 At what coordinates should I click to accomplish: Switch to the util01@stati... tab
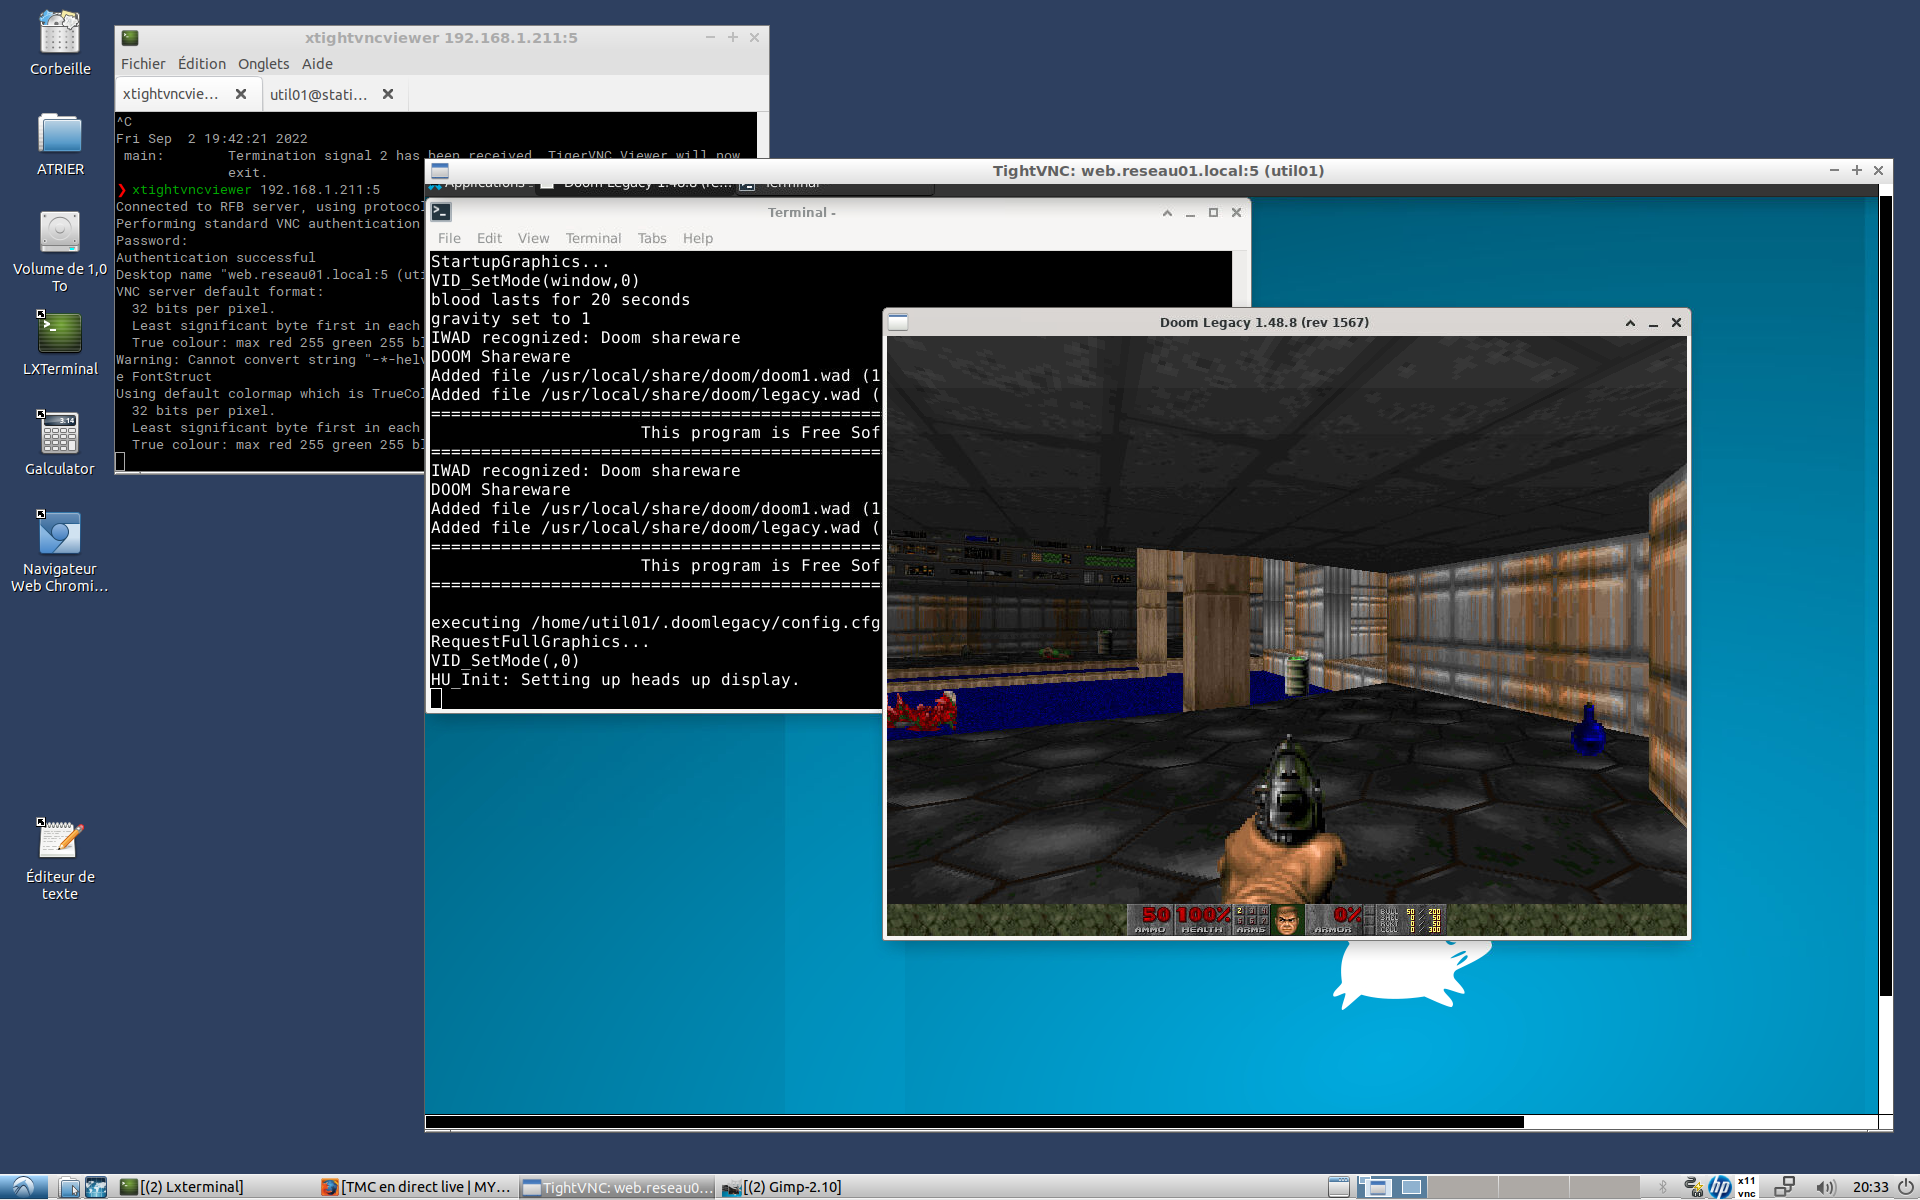319,94
